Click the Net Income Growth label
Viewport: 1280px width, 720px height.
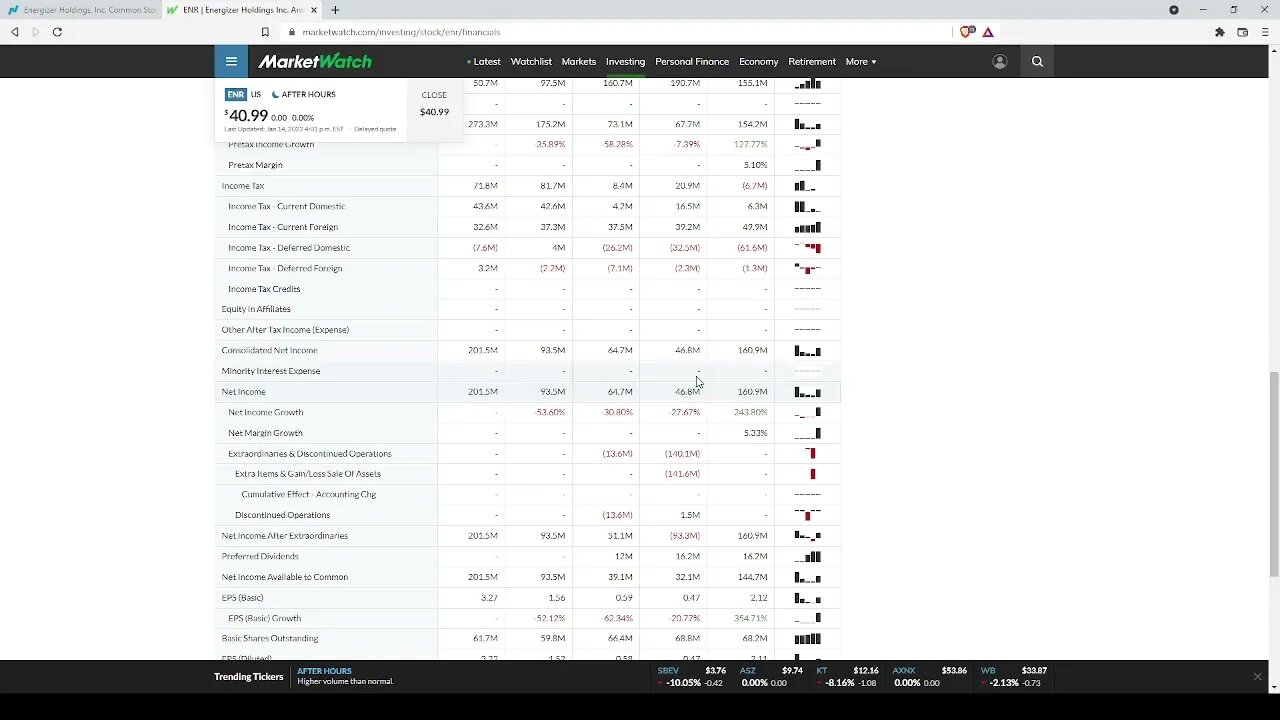tap(266, 412)
